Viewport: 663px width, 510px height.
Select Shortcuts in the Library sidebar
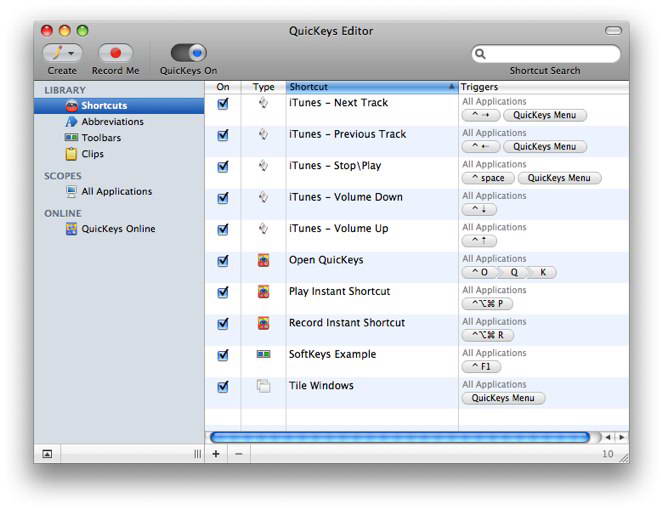click(x=119, y=105)
